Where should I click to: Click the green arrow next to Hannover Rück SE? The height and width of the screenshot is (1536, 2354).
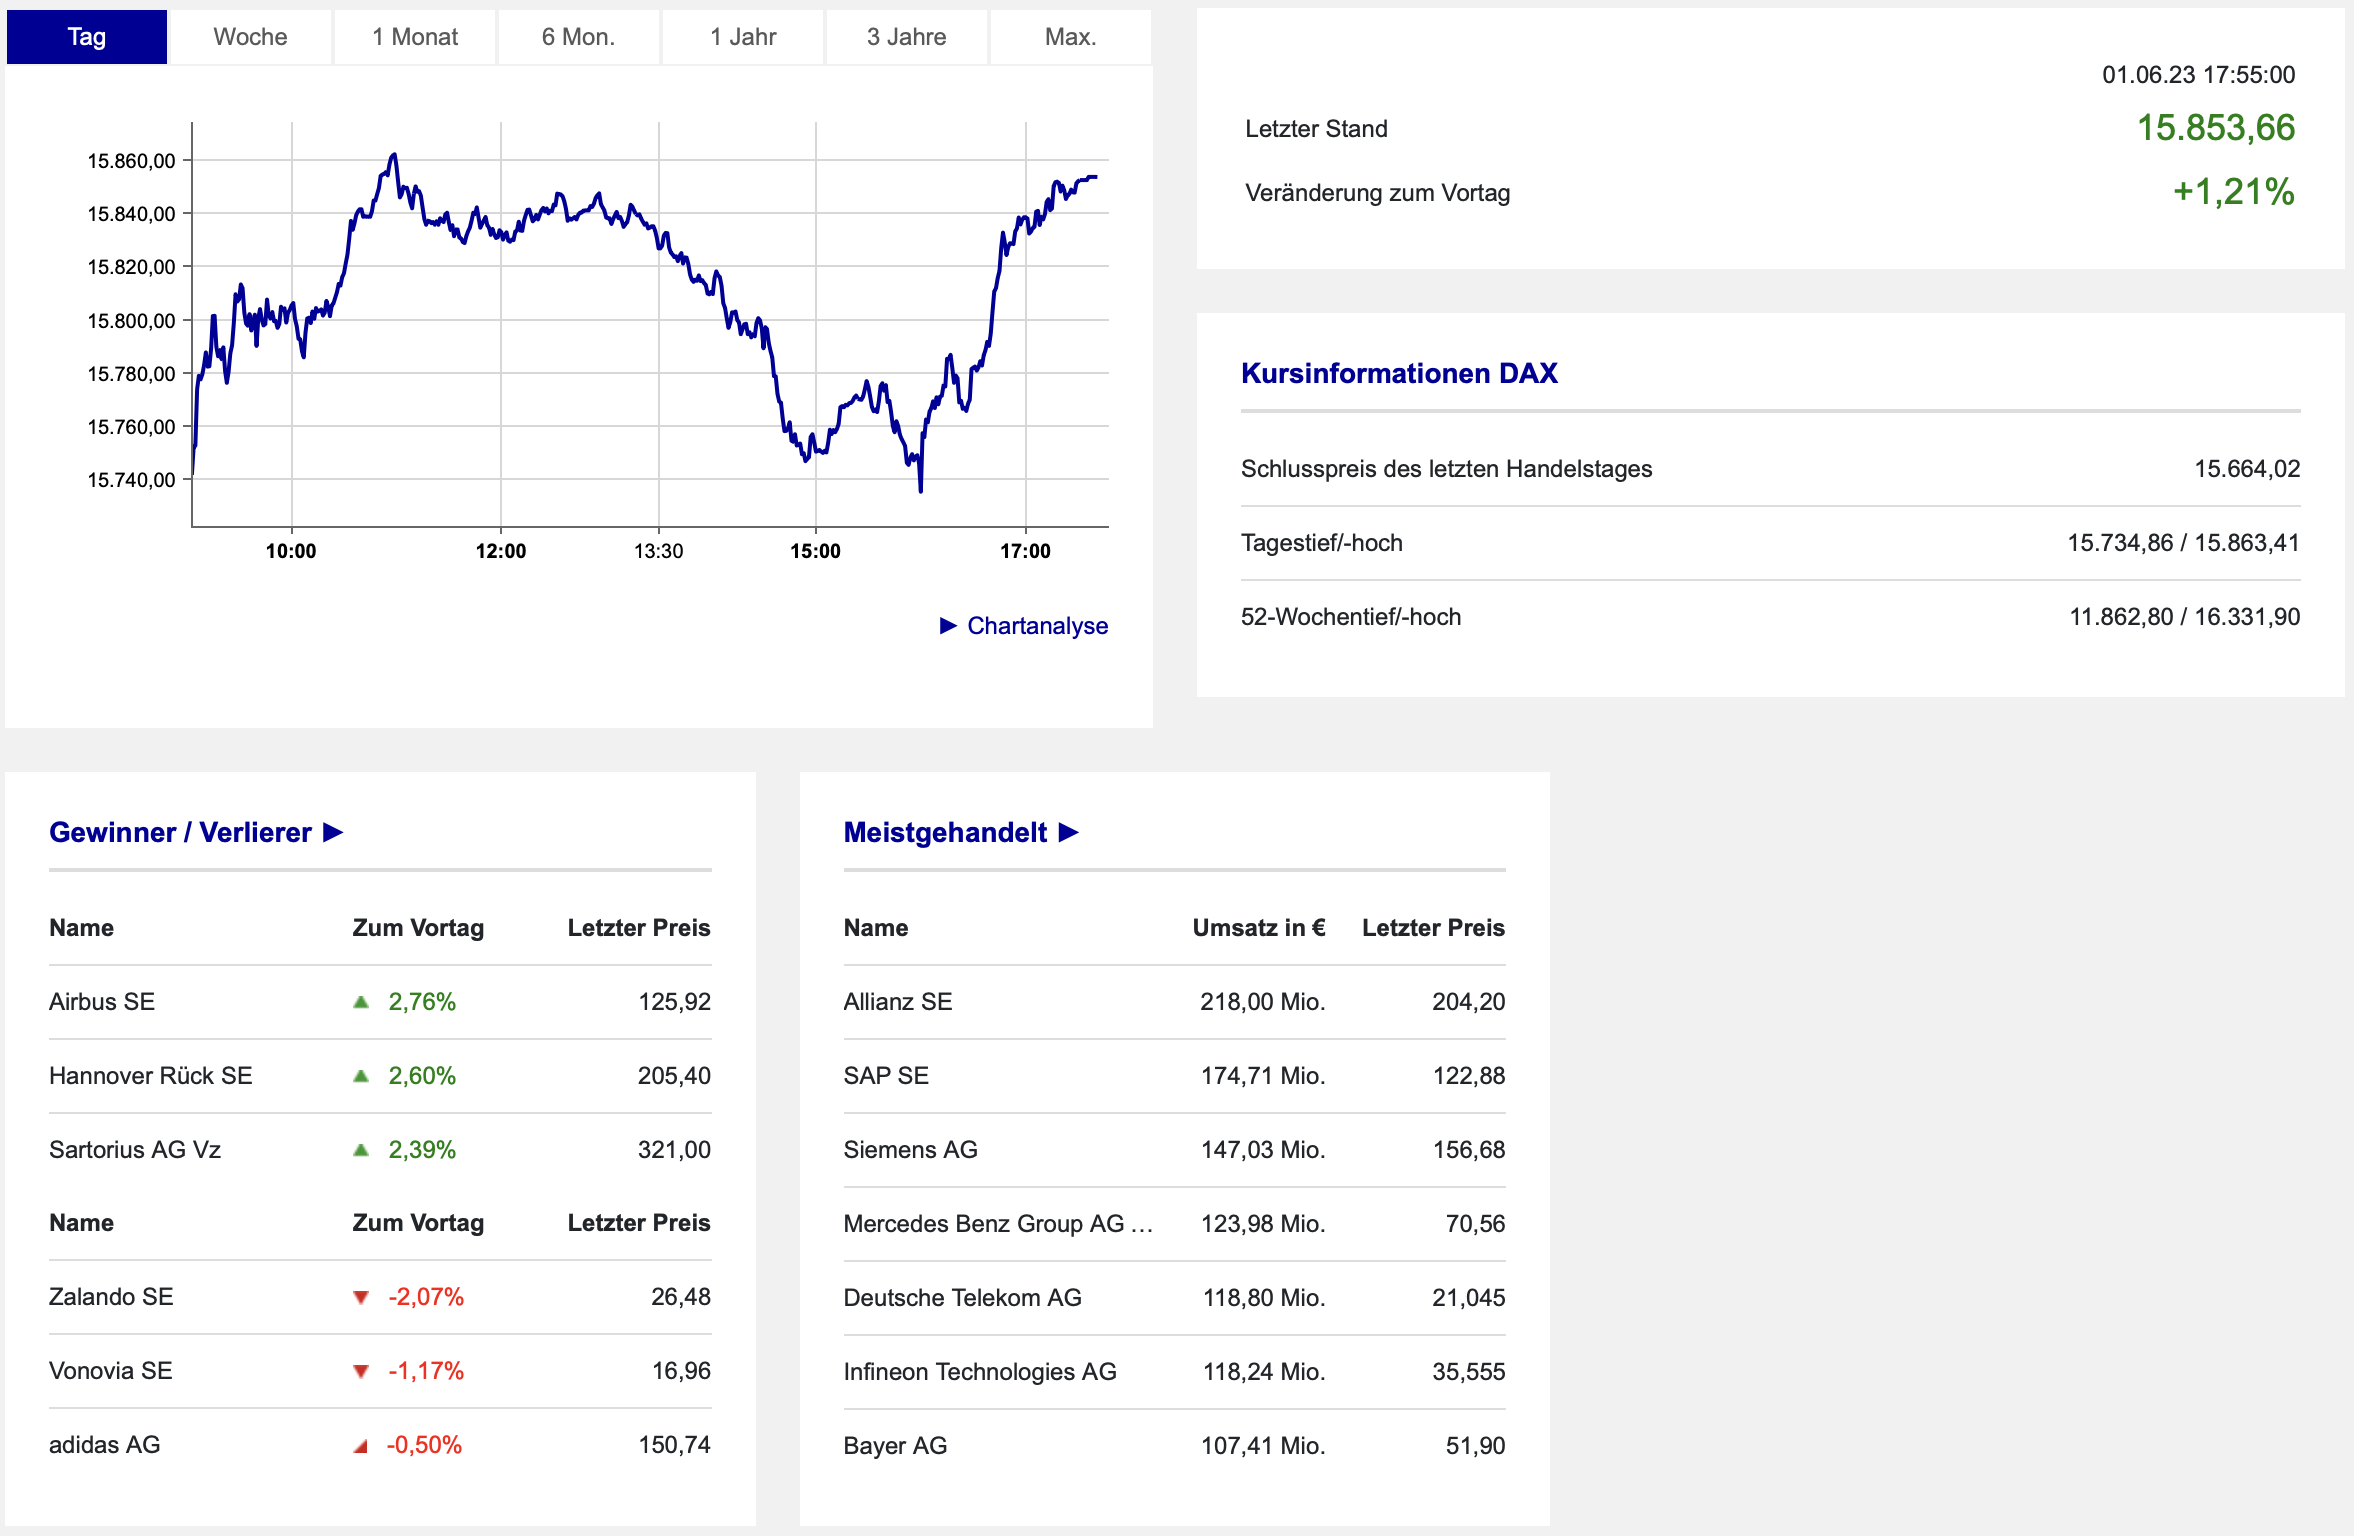coord(361,1076)
